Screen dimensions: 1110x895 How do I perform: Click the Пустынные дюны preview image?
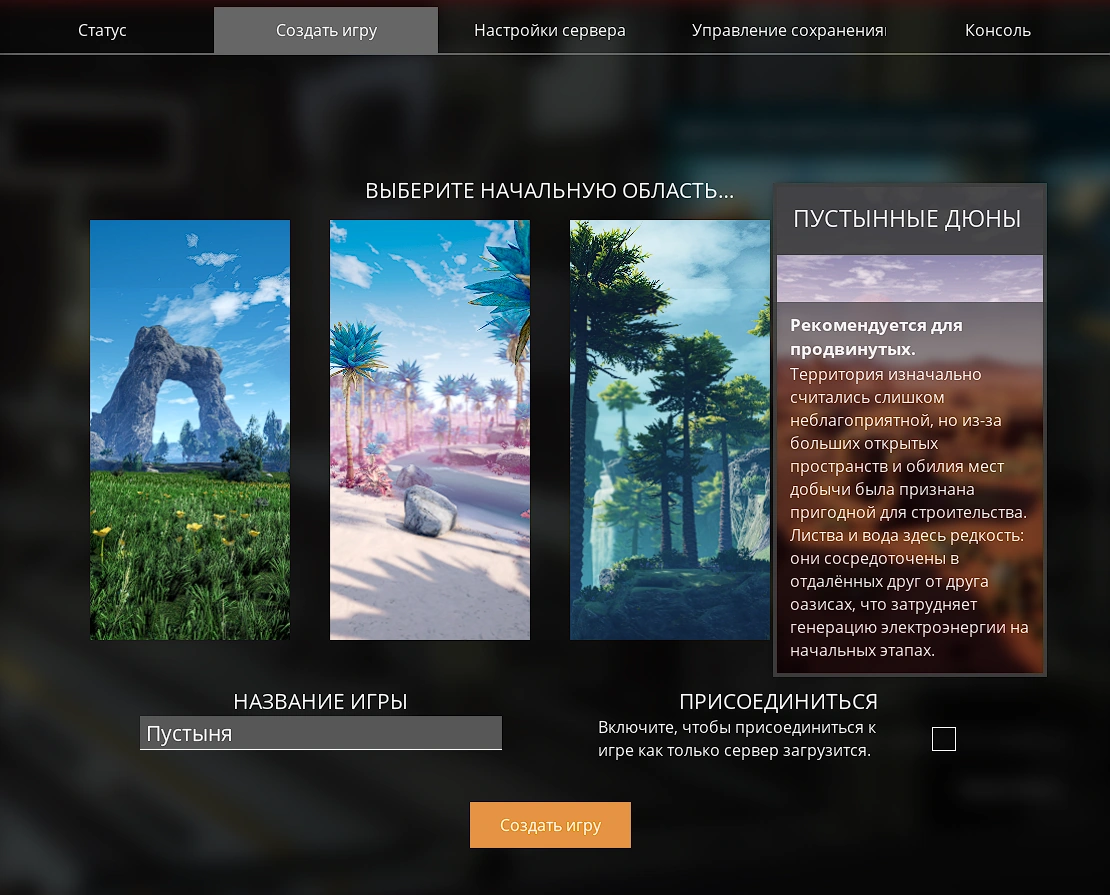coord(908,278)
